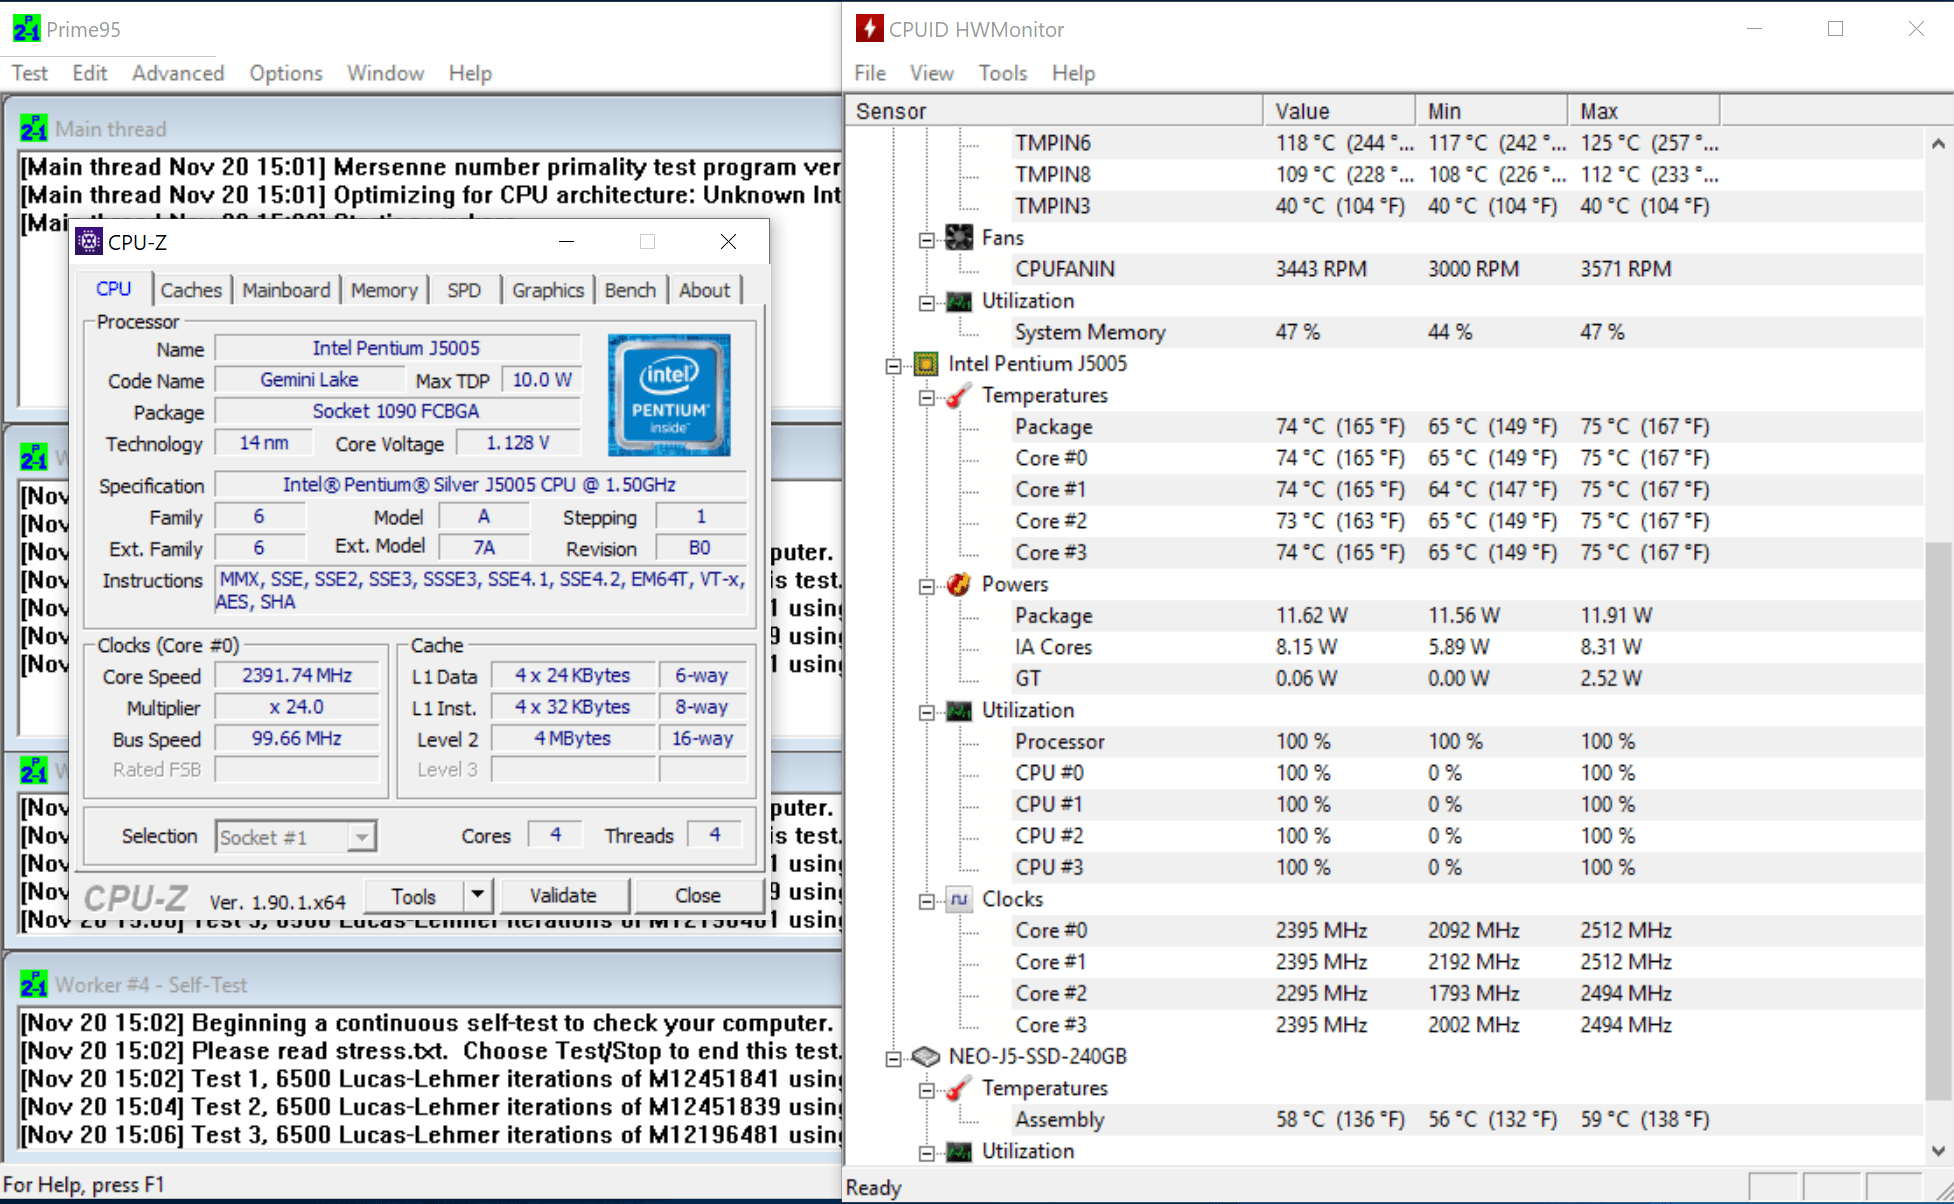Viewport: 1954px width, 1204px height.
Task: Open the Window menu in Prime95
Action: pos(385,73)
